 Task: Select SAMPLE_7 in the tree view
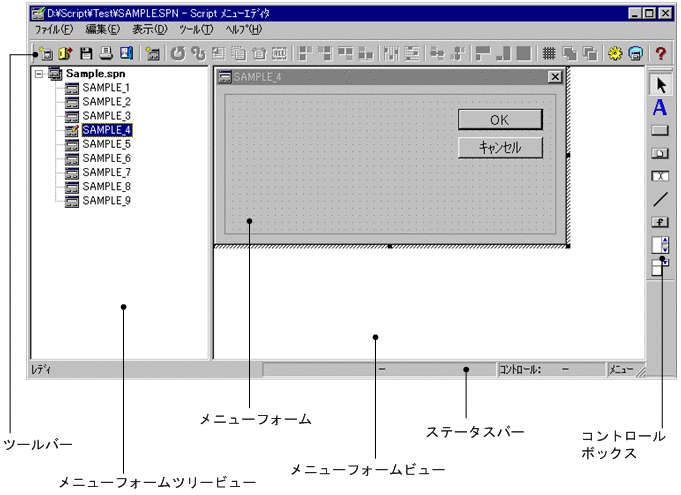106,172
